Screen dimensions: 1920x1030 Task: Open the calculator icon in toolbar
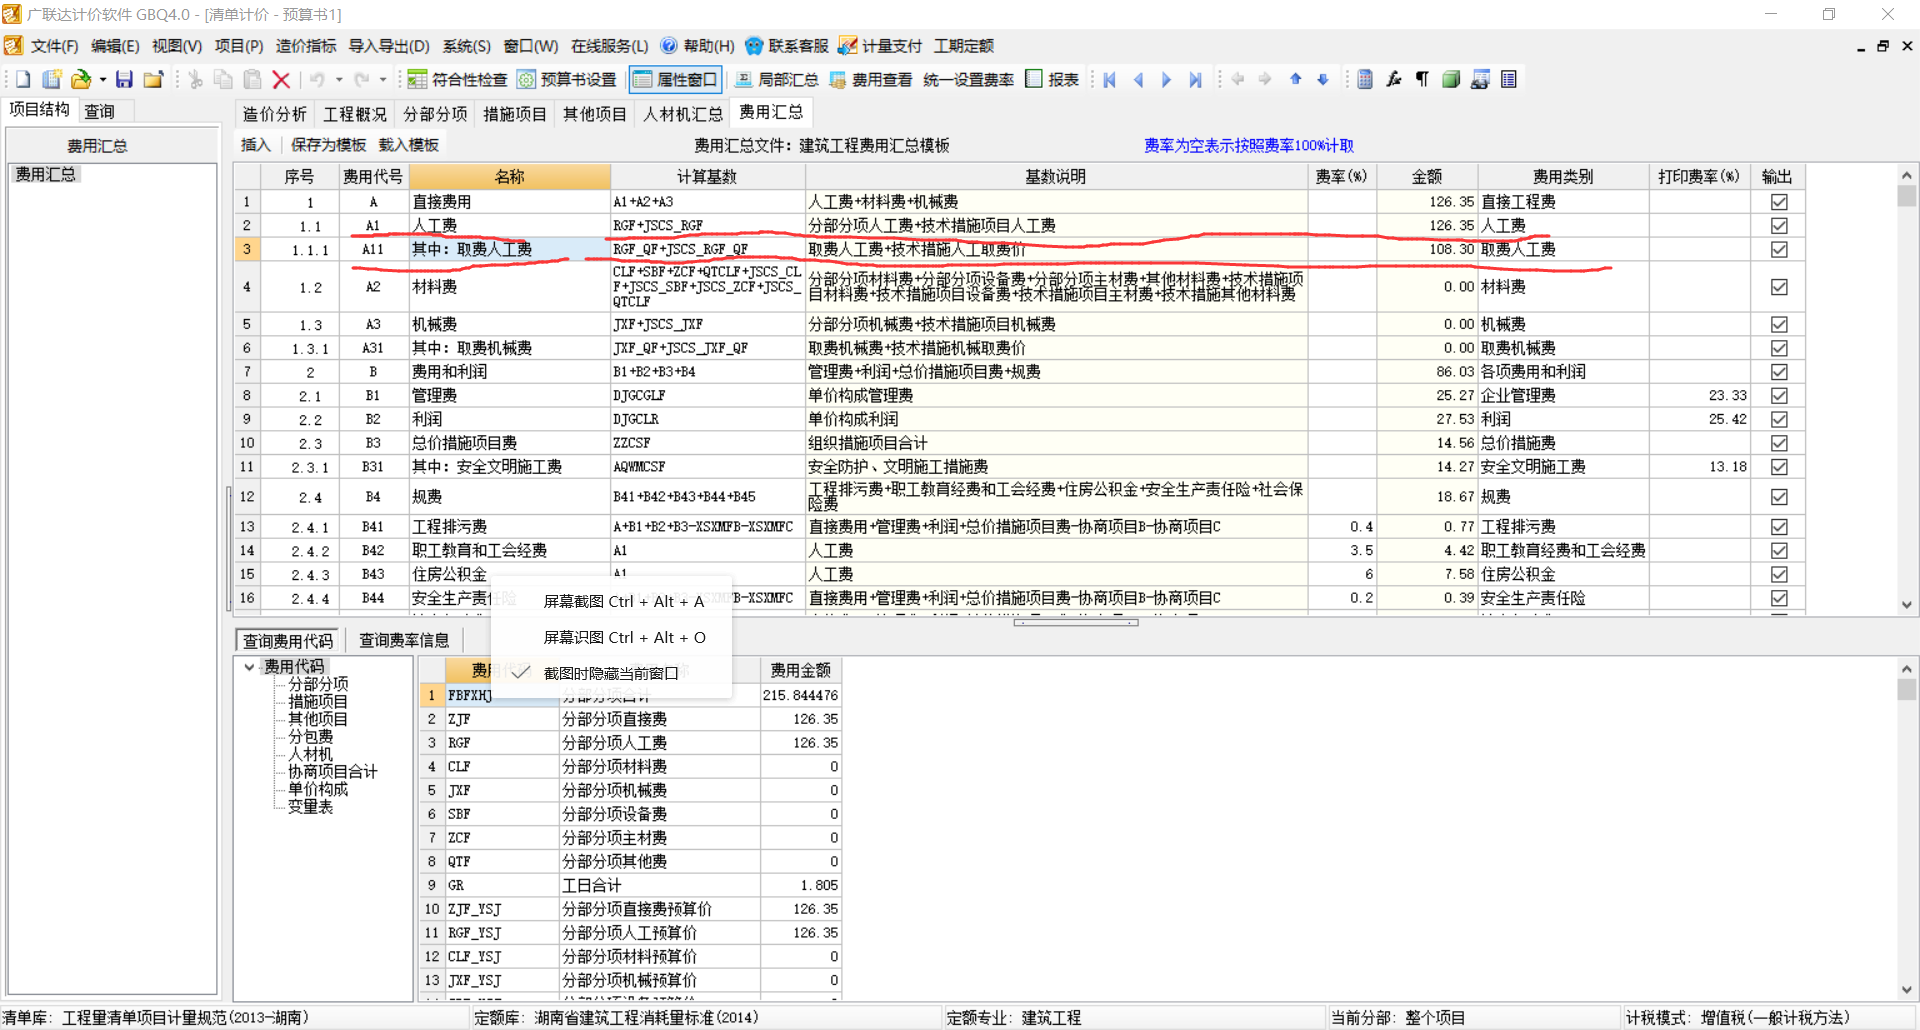point(1365,79)
